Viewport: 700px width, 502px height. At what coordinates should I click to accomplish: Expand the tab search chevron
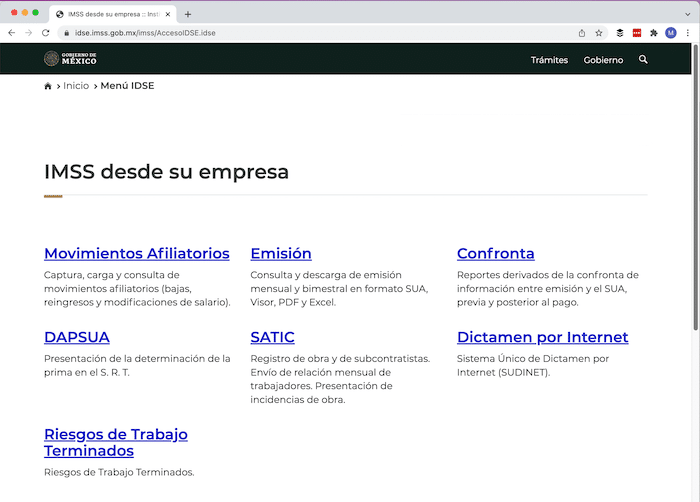688,14
